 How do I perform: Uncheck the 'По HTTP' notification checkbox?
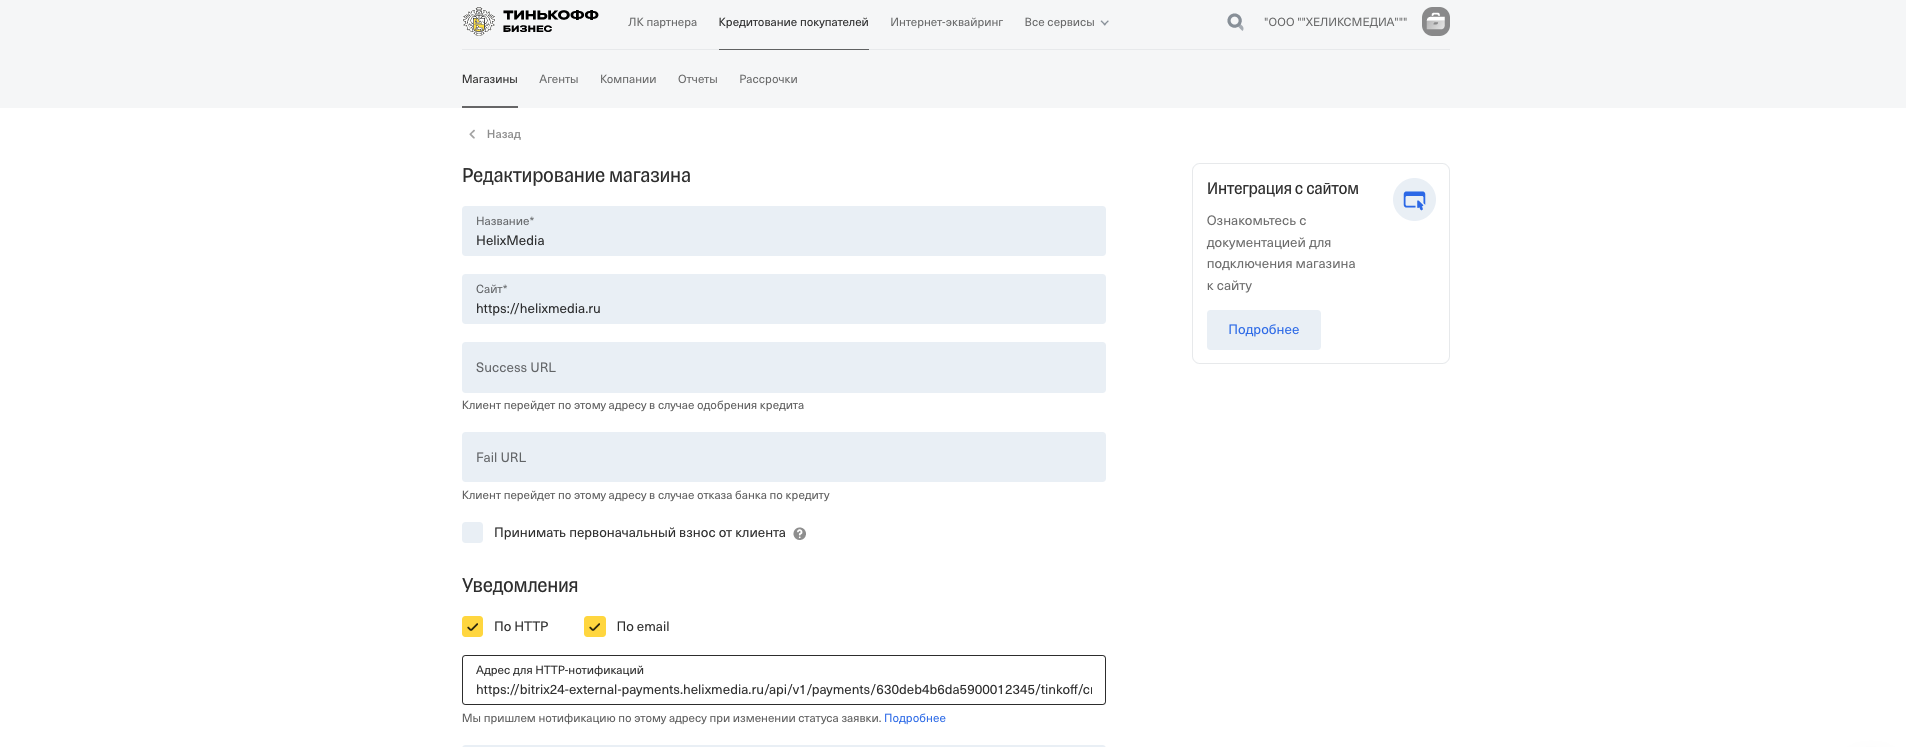click(x=472, y=626)
